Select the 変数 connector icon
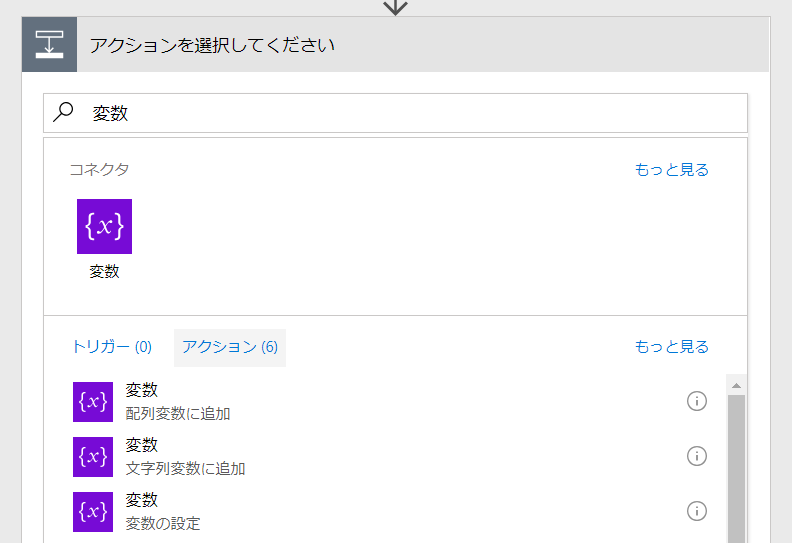The width and height of the screenshot is (792, 543). 105,226
